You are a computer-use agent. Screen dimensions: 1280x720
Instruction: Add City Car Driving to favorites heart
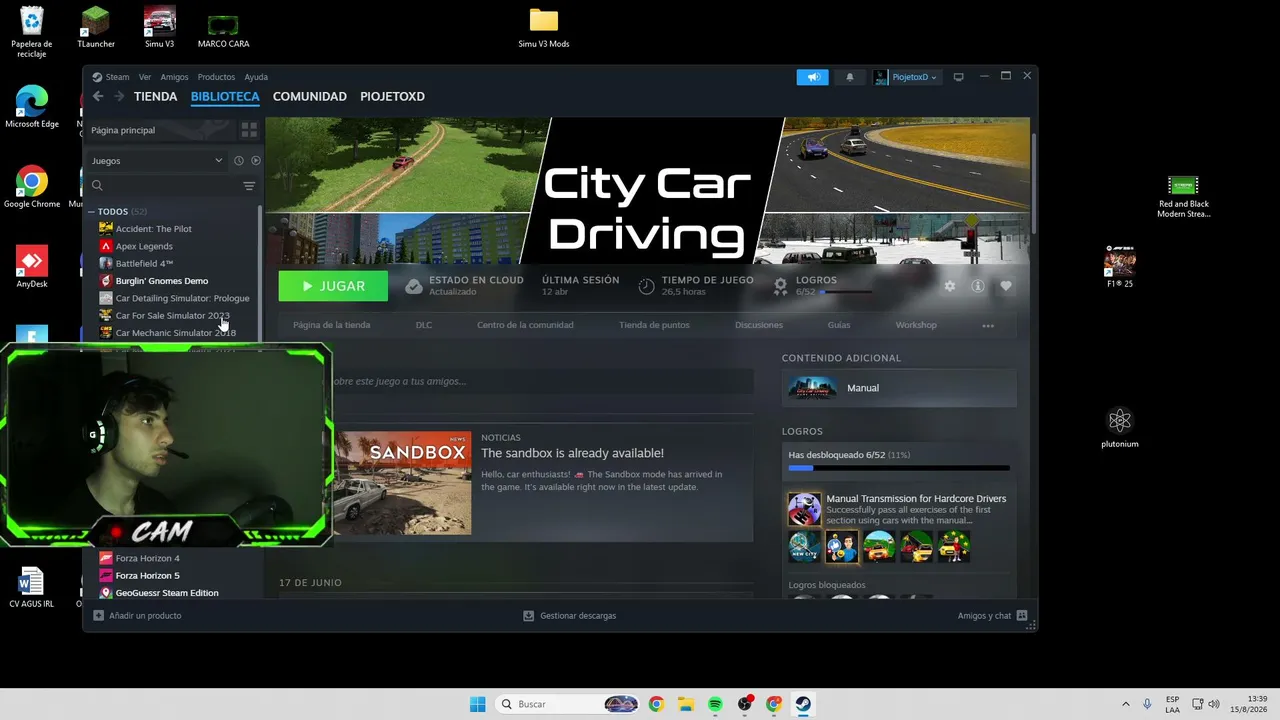(x=1006, y=286)
